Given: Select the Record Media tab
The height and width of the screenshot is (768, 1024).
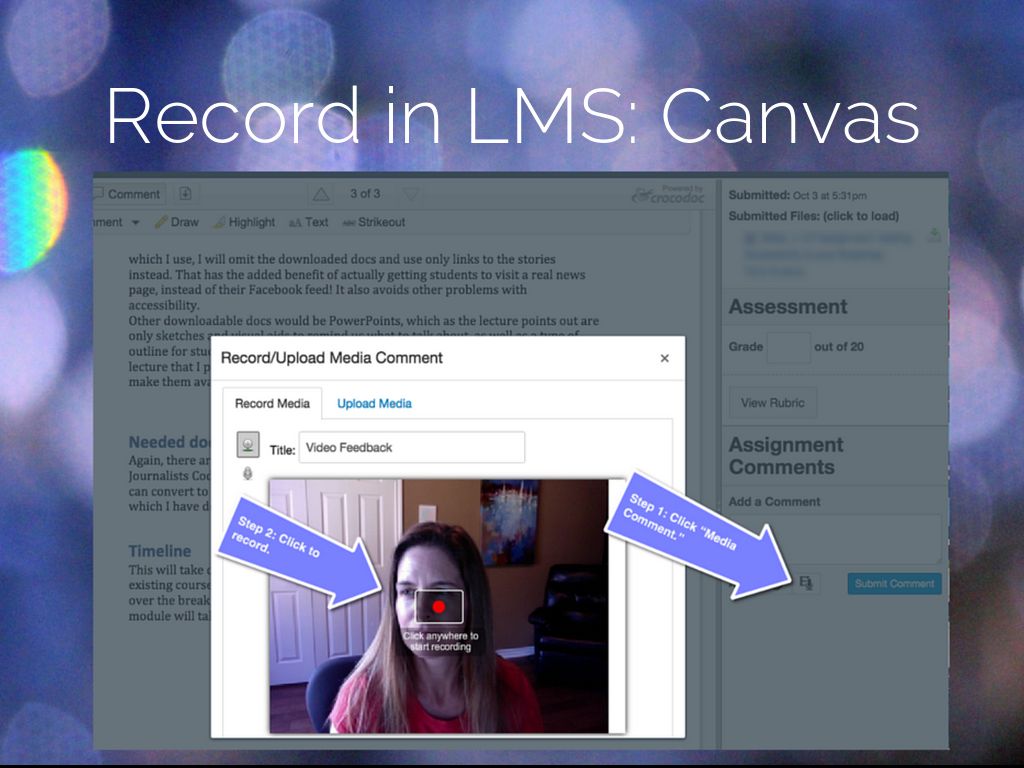Looking at the screenshot, I should coord(272,403).
